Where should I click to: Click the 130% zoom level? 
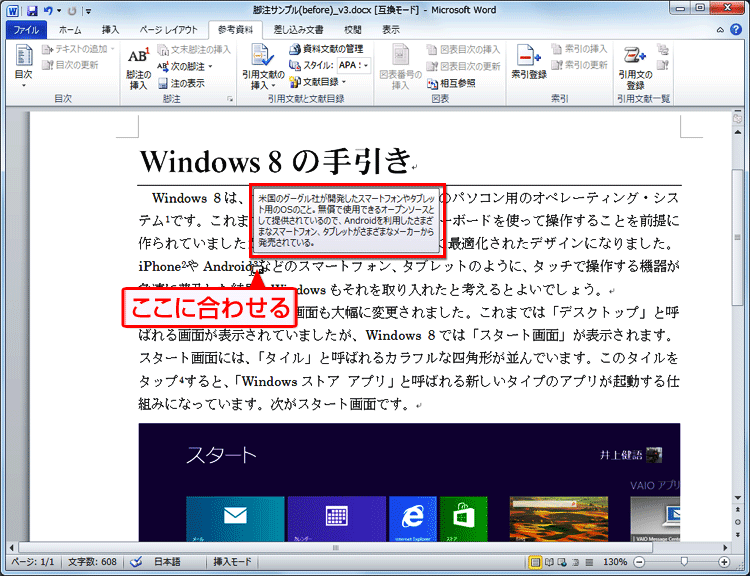pyautogui.click(x=614, y=562)
